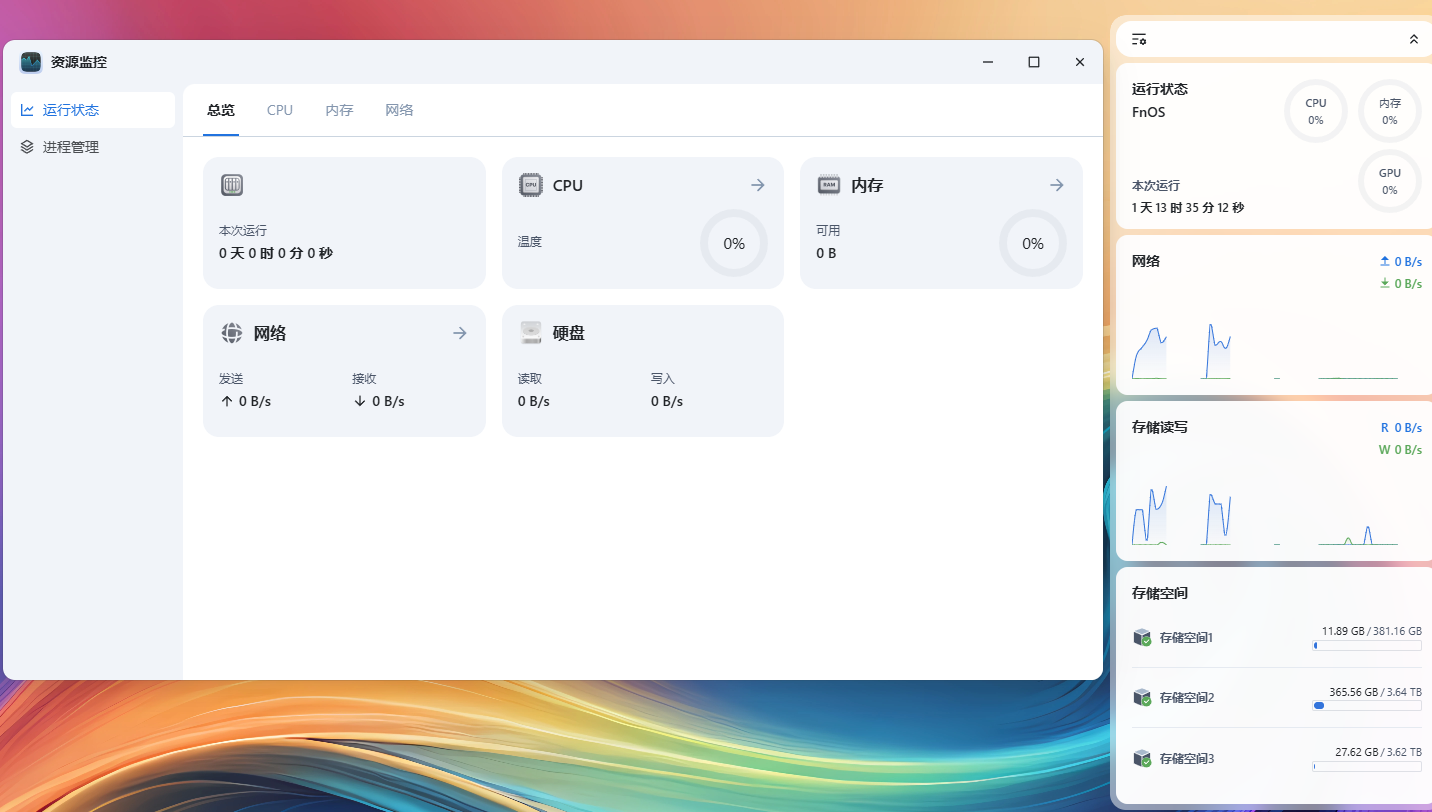Click the 发送 upload value ↑ 0 B/s

pyautogui.click(x=245, y=401)
